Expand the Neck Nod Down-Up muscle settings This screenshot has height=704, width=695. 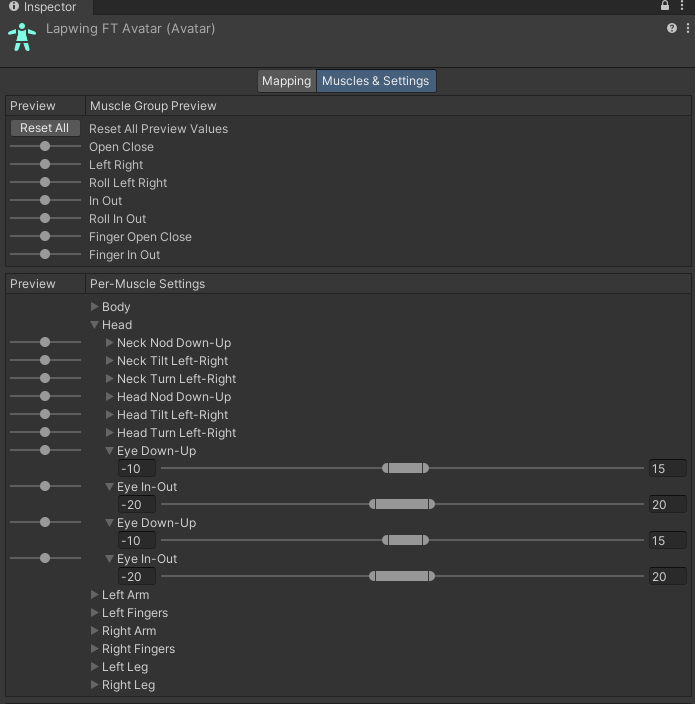[x=110, y=343]
